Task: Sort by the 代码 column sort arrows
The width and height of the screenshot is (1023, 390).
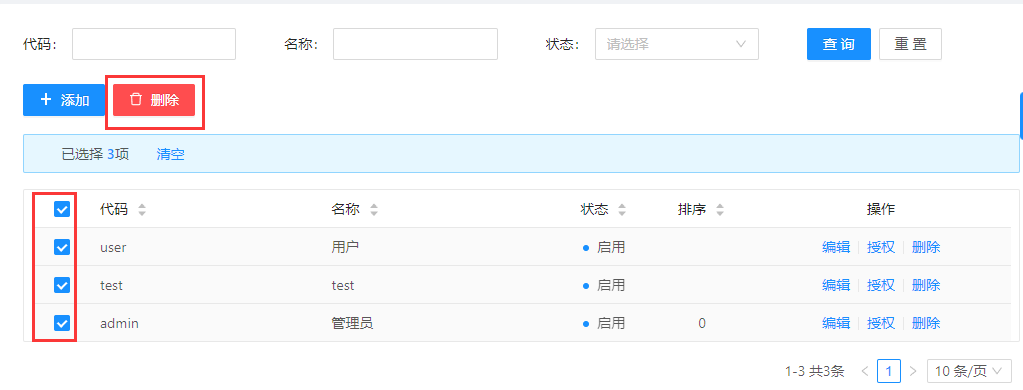Action: [x=142, y=210]
